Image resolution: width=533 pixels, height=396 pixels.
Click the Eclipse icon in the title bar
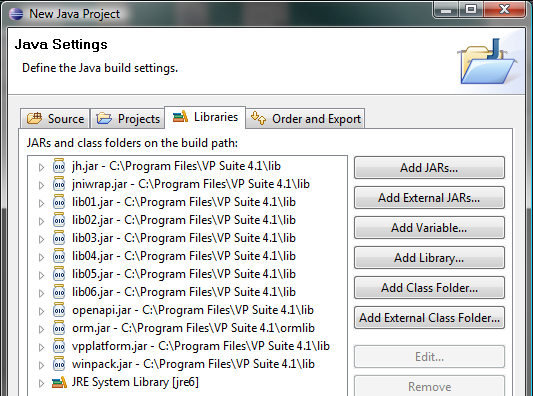tap(16, 14)
